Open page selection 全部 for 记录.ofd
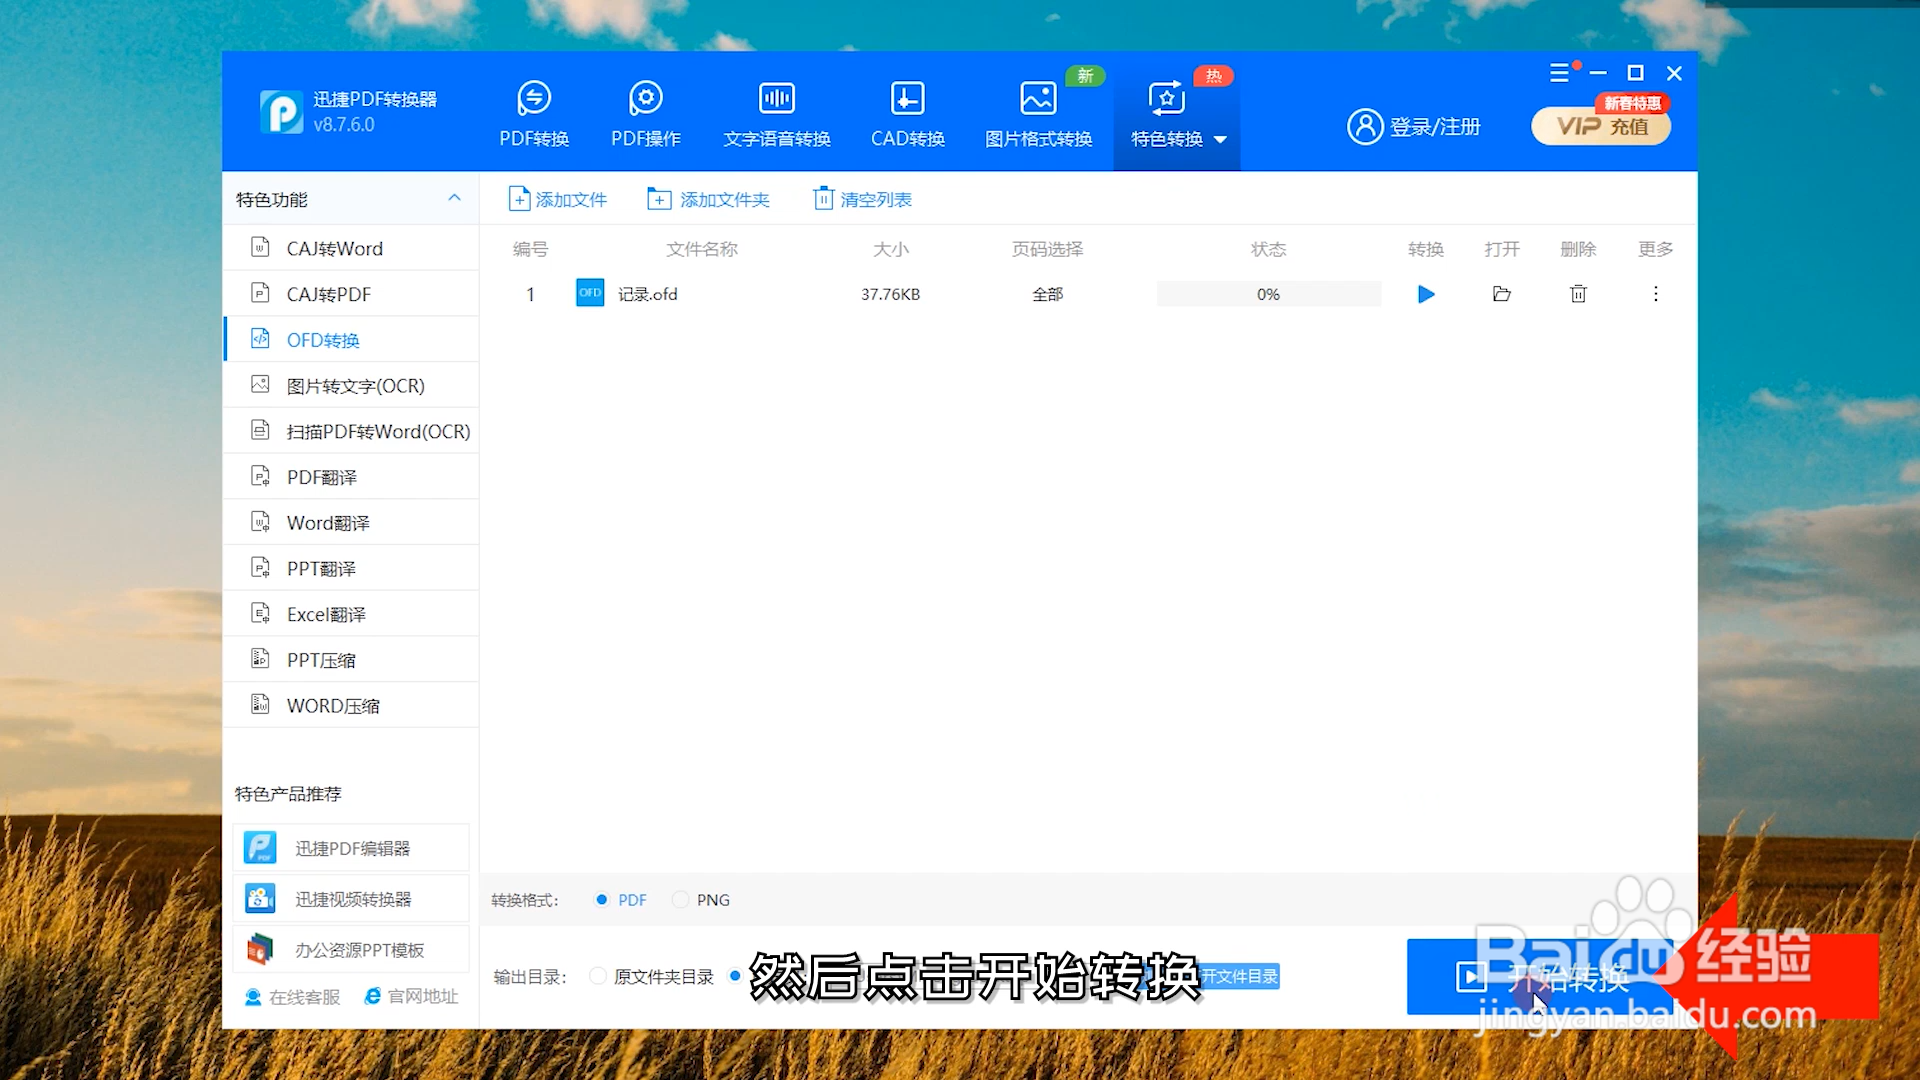This screenshot has height=1080, width=1920. [x=1047, y=294]
